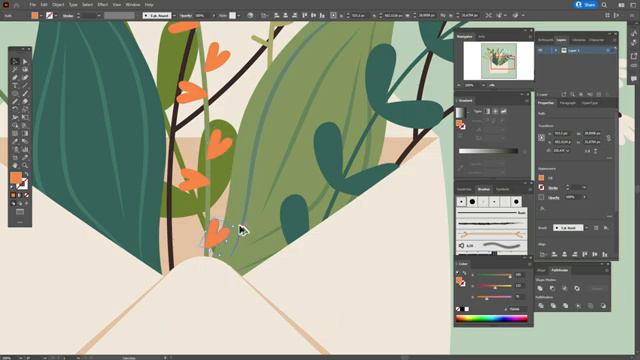The width and height of the screenshot is (640, 360).
Task: Select the Magic Wand tool
Action: 15,70
